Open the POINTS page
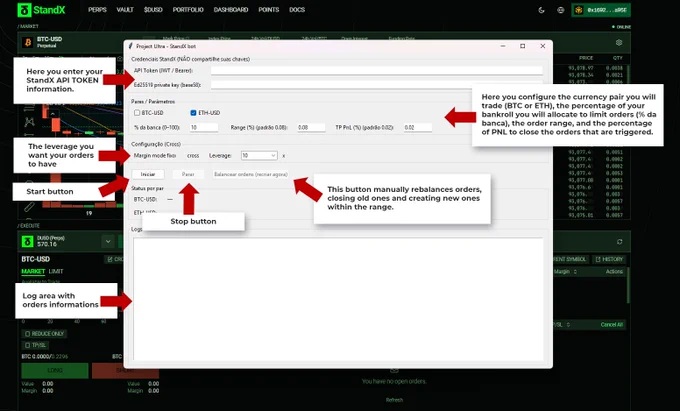The image size is (680, 411). pos(268,10)
